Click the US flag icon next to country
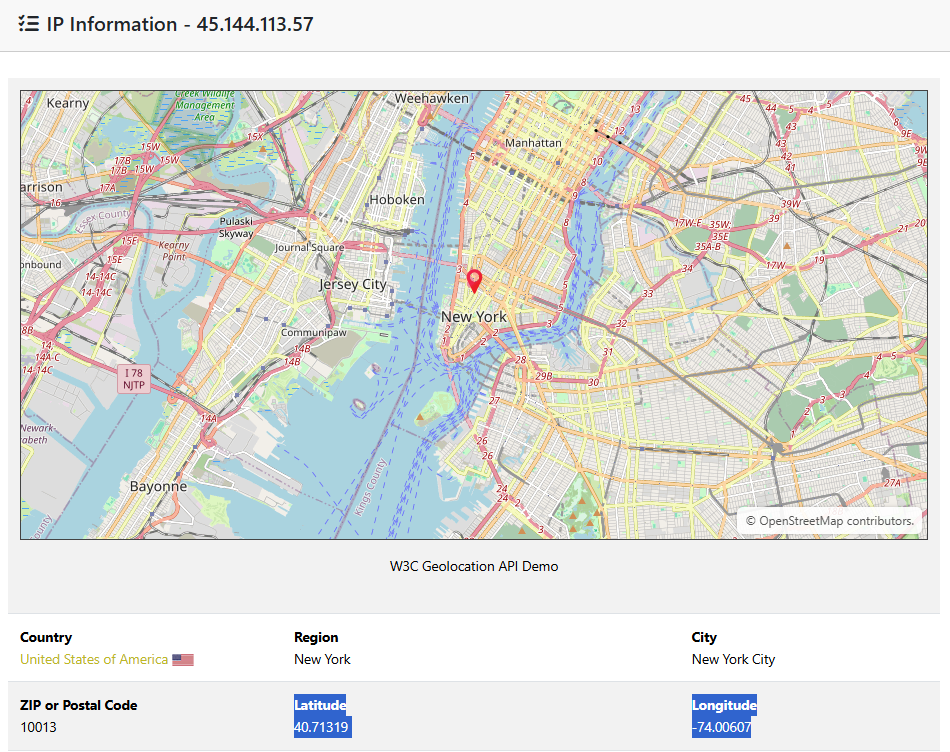 click(183, 660)
